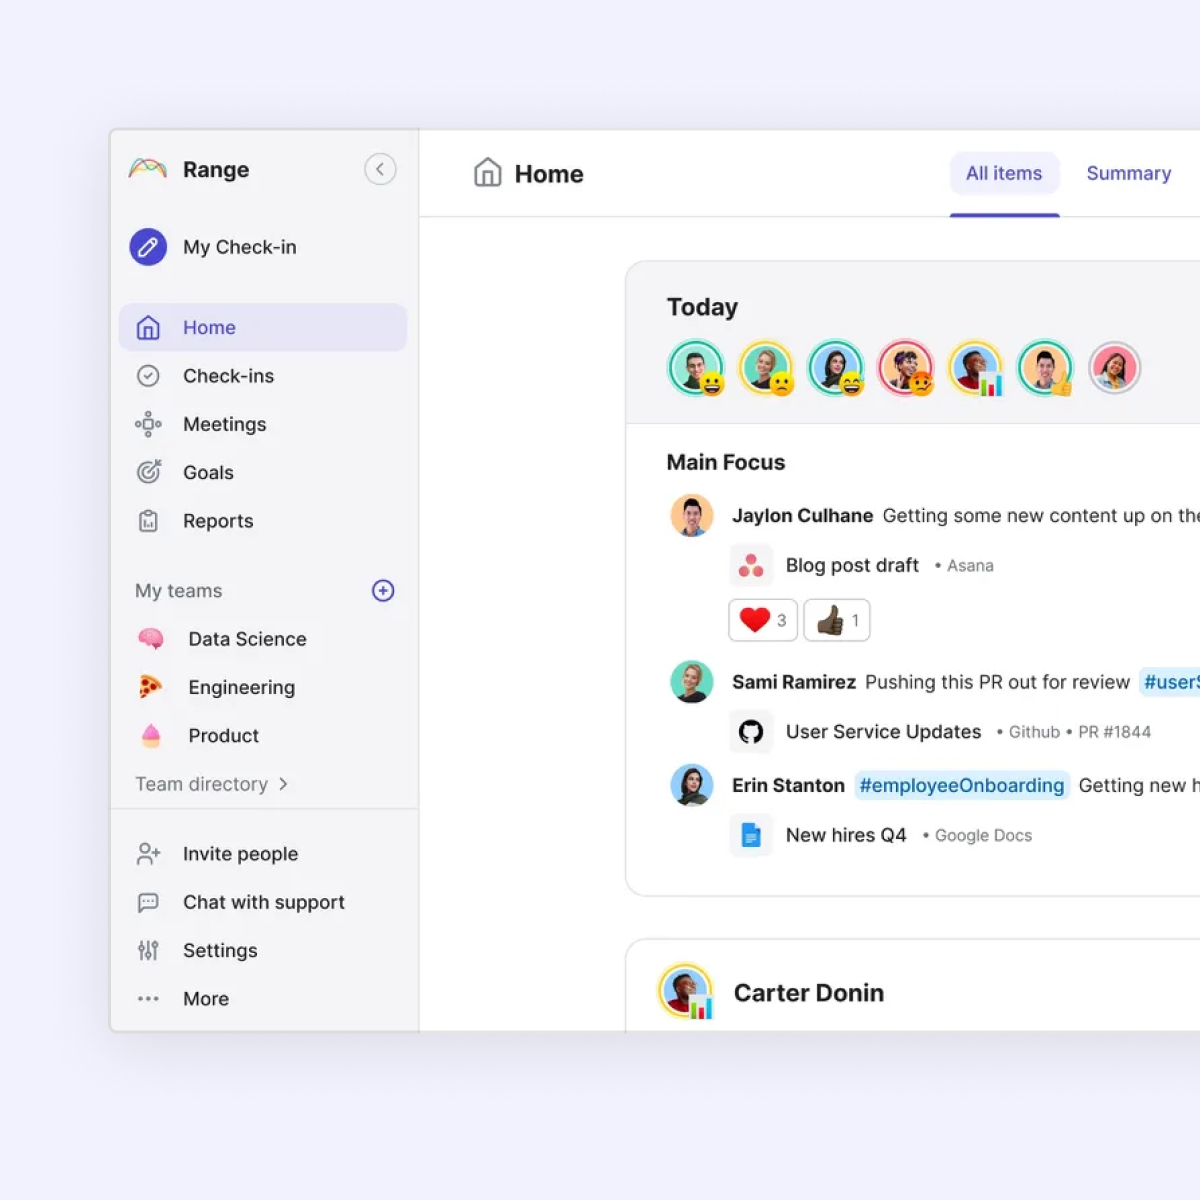Click Carter Donin's avatar thumbnail
The image size is (1200, 1200).
pos(686,991)
